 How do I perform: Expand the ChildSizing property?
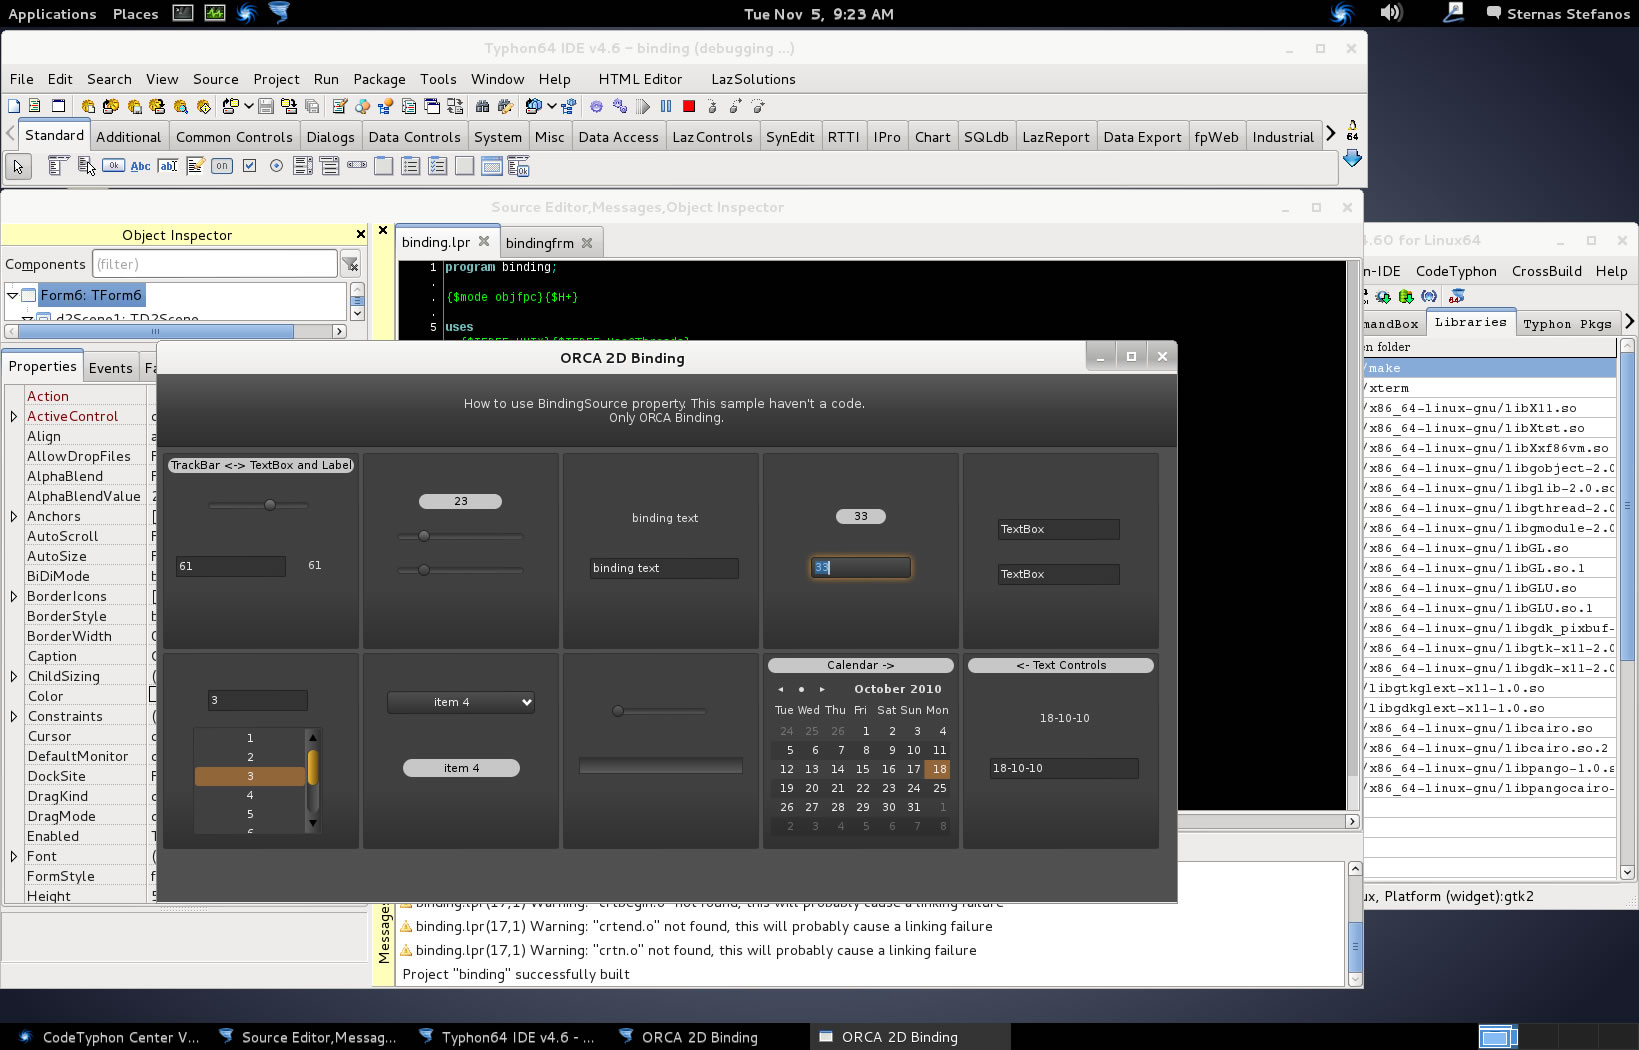tap(13, 676)
